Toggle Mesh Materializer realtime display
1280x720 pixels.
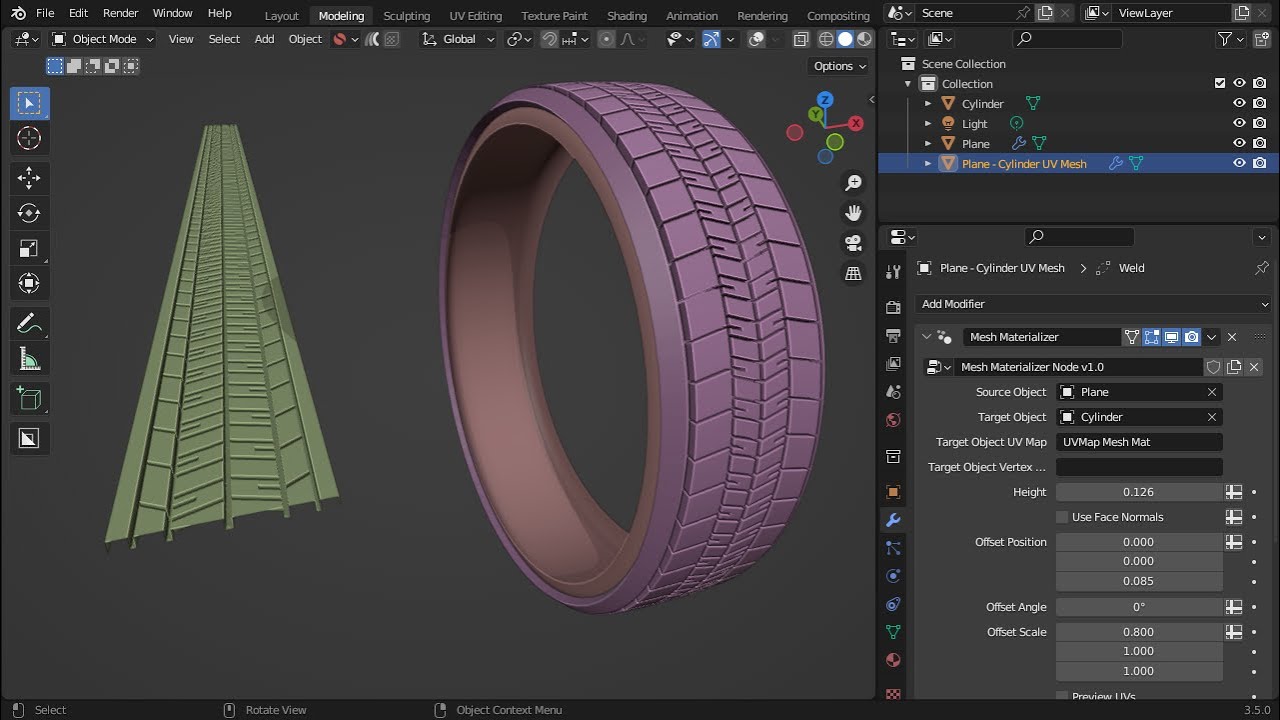pos(1171,337)
